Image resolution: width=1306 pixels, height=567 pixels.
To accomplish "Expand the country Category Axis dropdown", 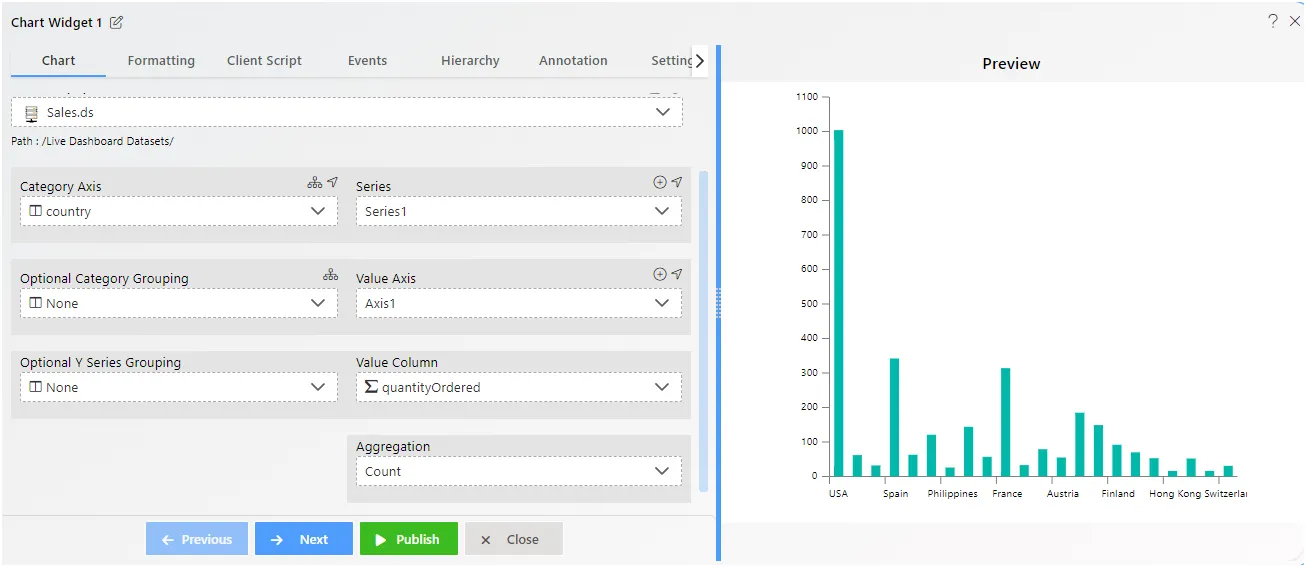I will 179,211.
